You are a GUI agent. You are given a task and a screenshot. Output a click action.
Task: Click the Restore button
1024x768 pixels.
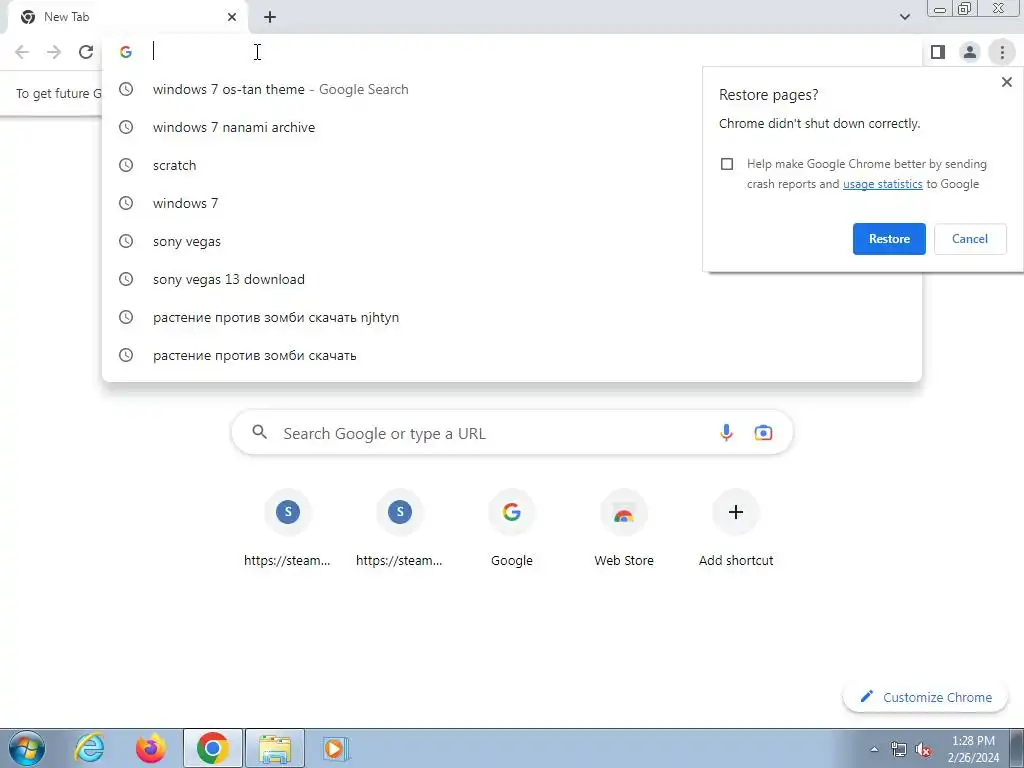pyautogui.click(x=889, y=239)
